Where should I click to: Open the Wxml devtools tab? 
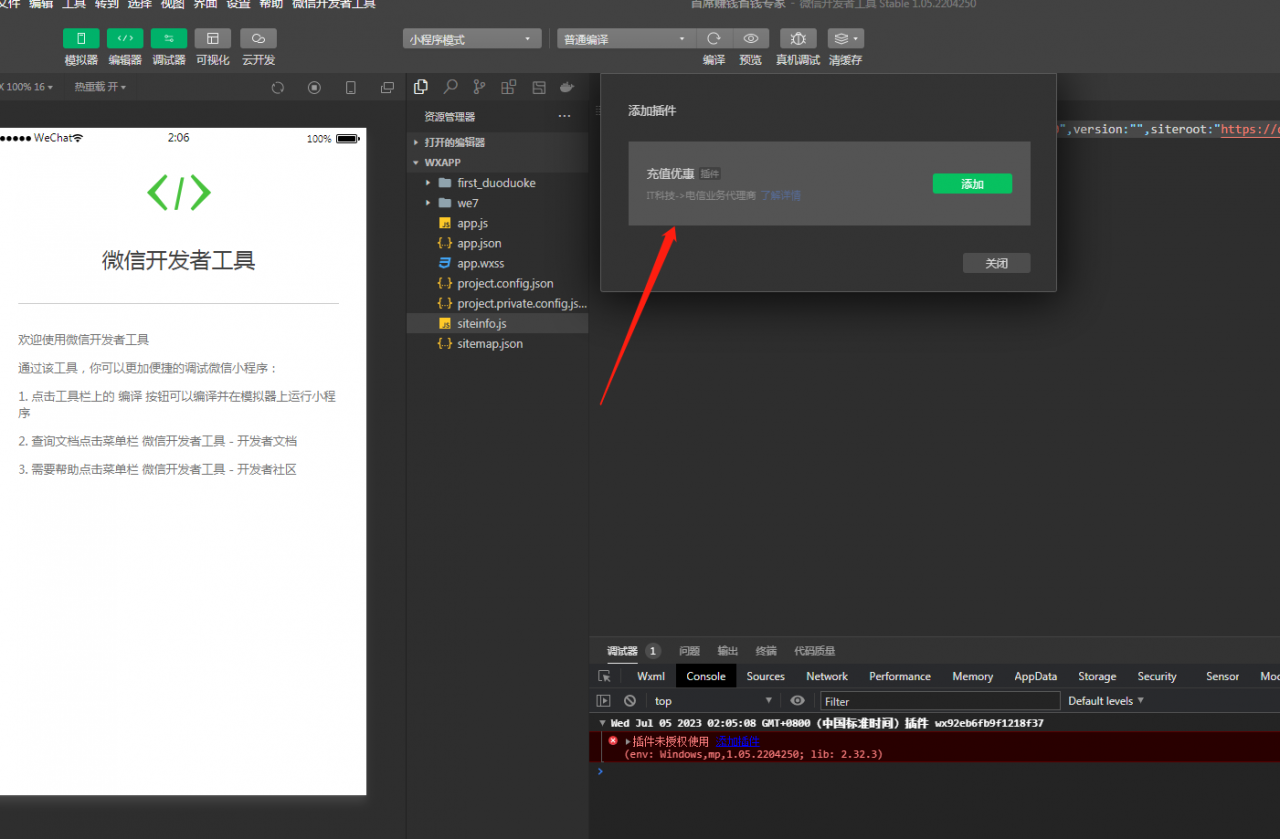(x=651, y=676)
